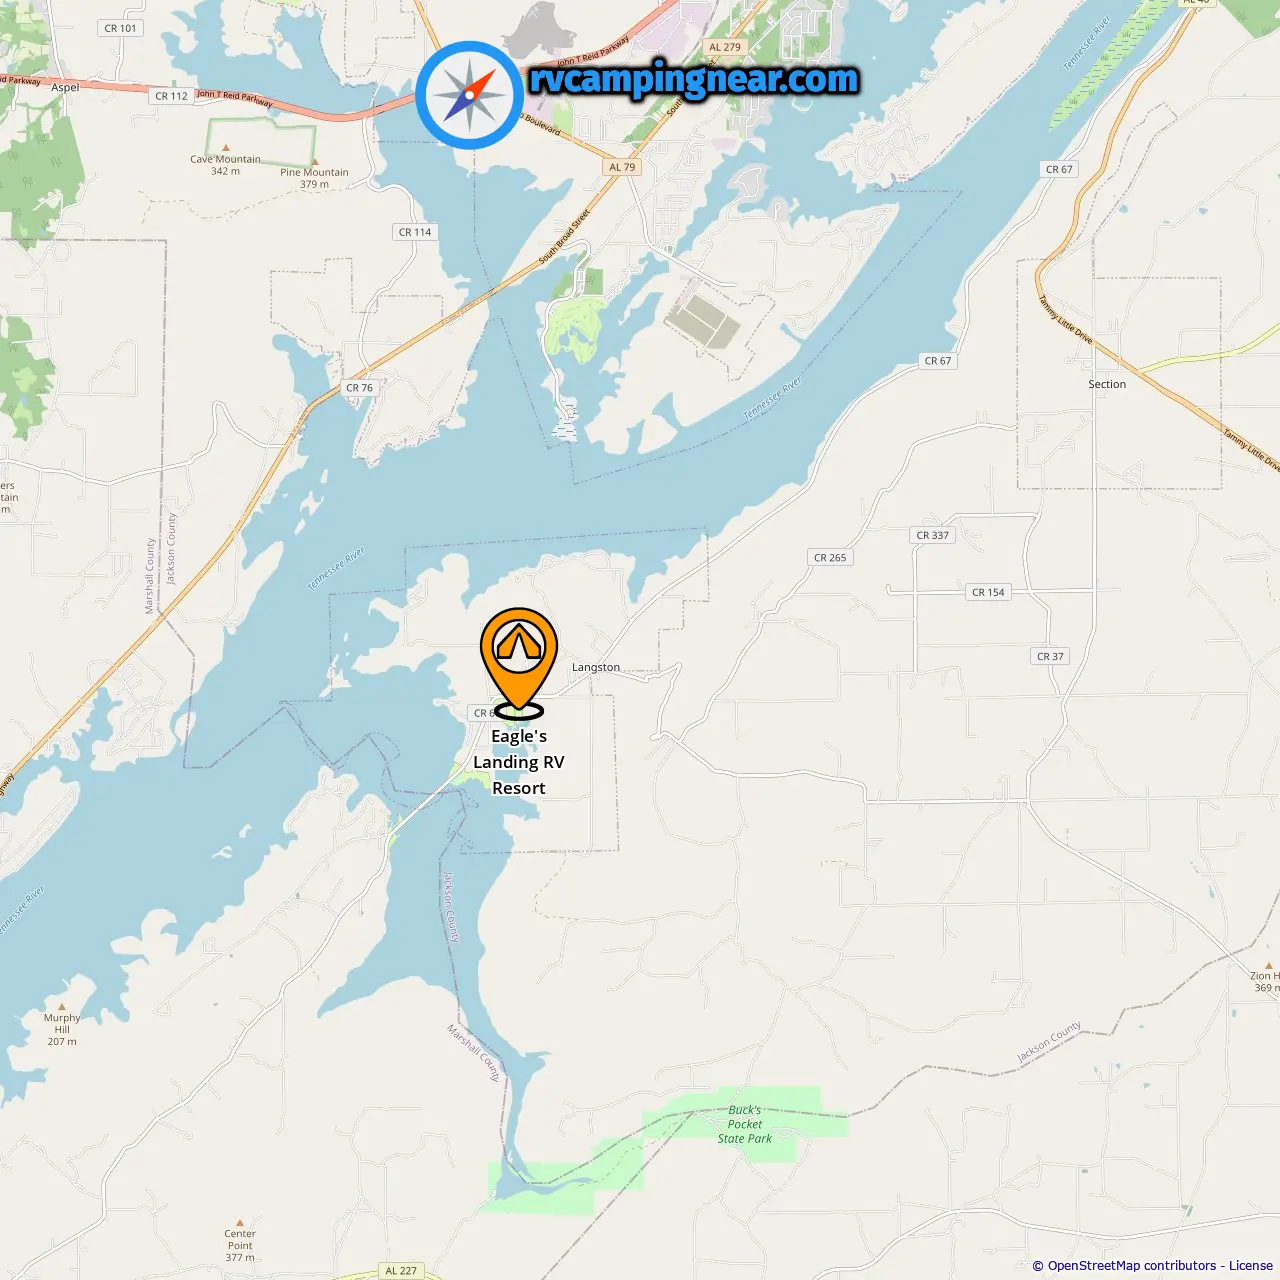Click the blue compass logo icon
Screen dimensions: 1280x1280
point(470,95)
